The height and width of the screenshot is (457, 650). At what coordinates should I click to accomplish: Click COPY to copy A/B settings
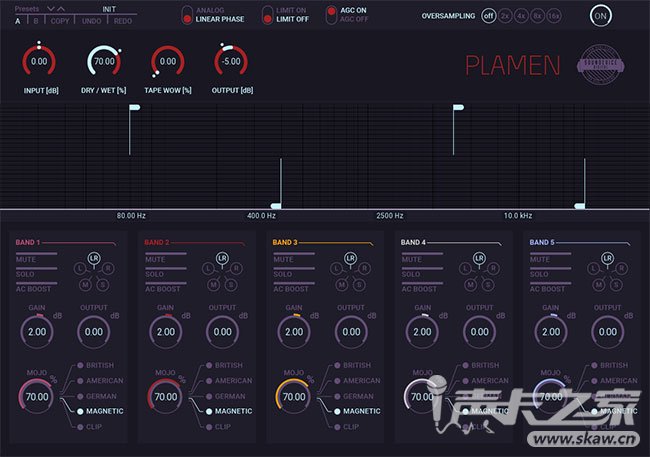(60, 21)
